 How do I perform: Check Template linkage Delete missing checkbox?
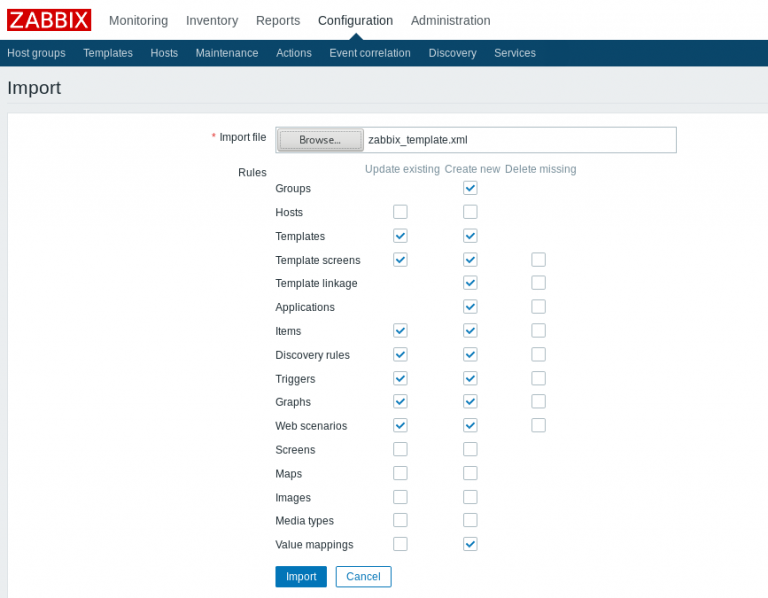tap(538, 283)
